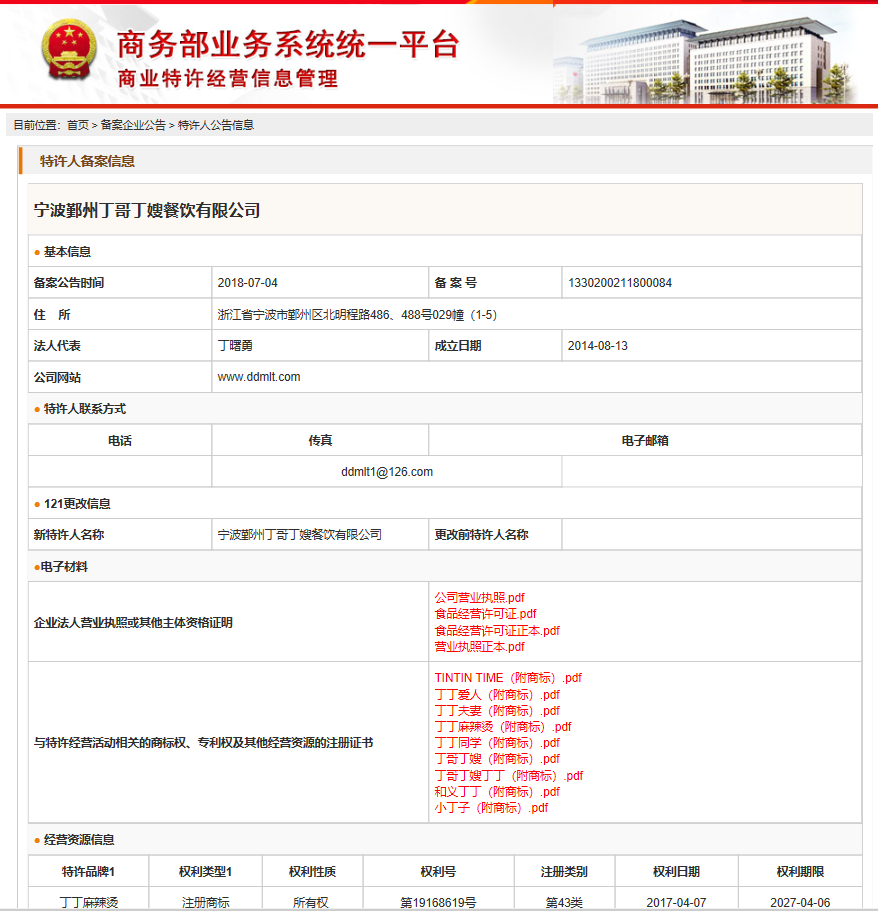The width and height of the screenshot is (878, 911).
Task: Click the 备案号 field label
Action: [456, 283]
